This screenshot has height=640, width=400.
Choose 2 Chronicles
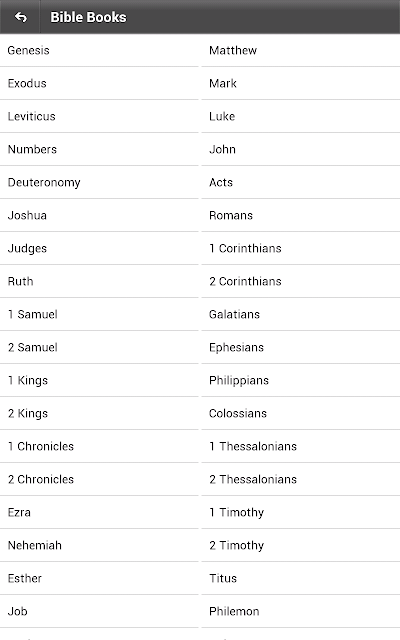click(x=99, y=480)
